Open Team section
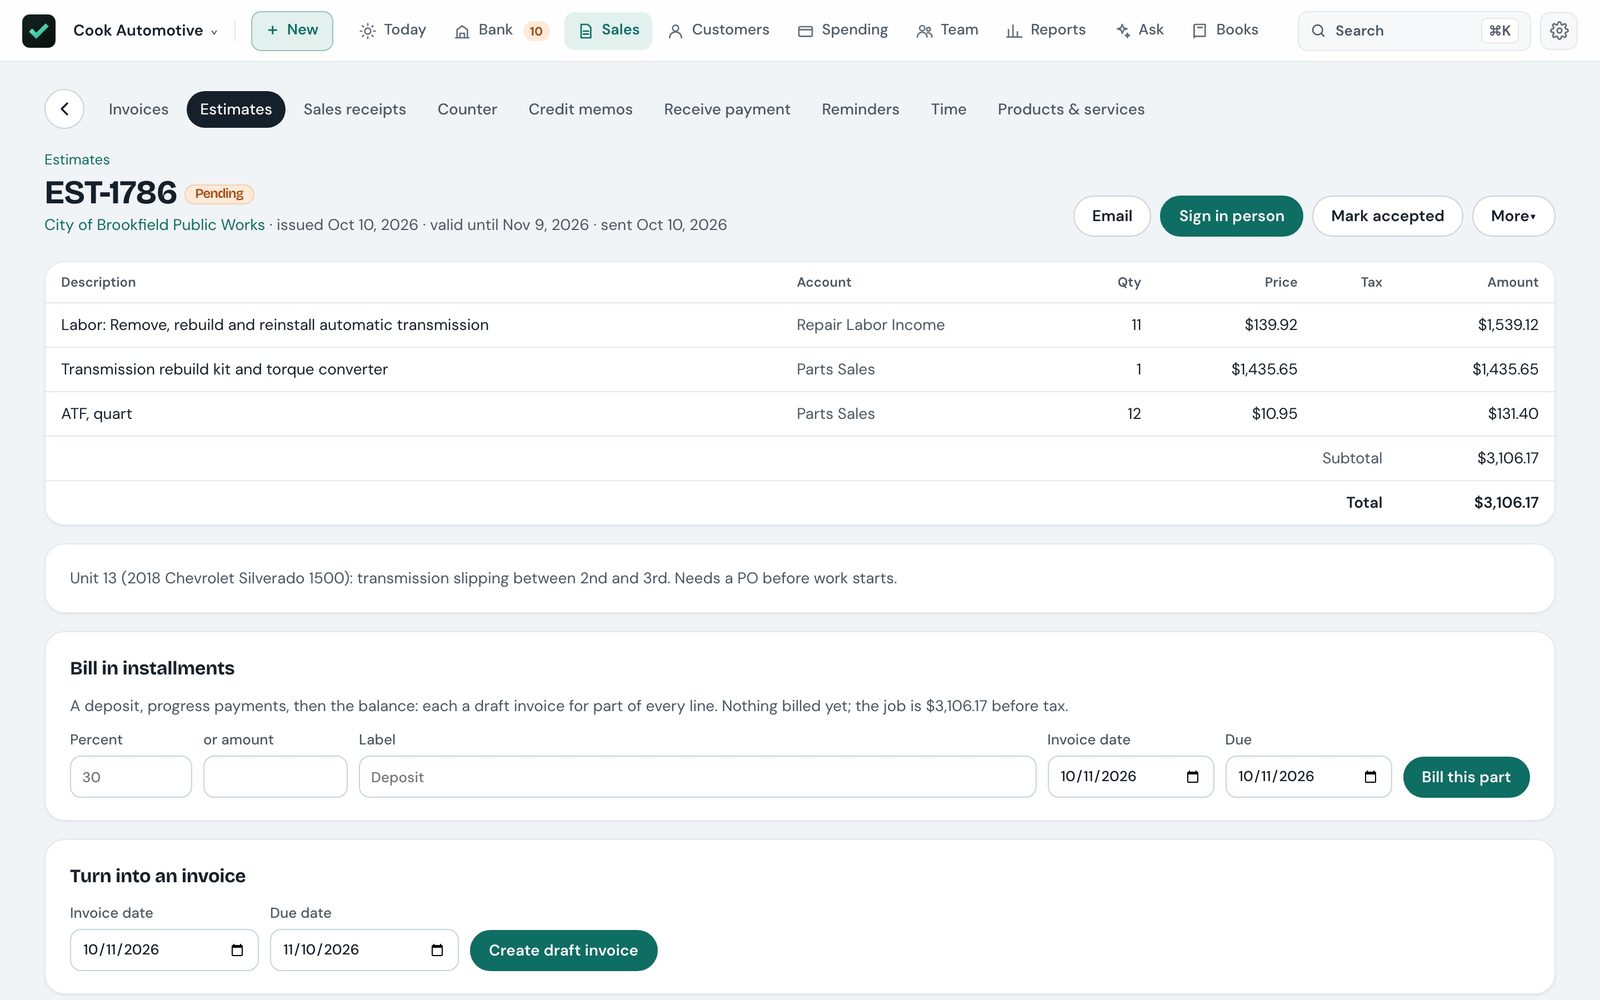The width and height of the screenshot is (1600, 1000). (947, 31)
